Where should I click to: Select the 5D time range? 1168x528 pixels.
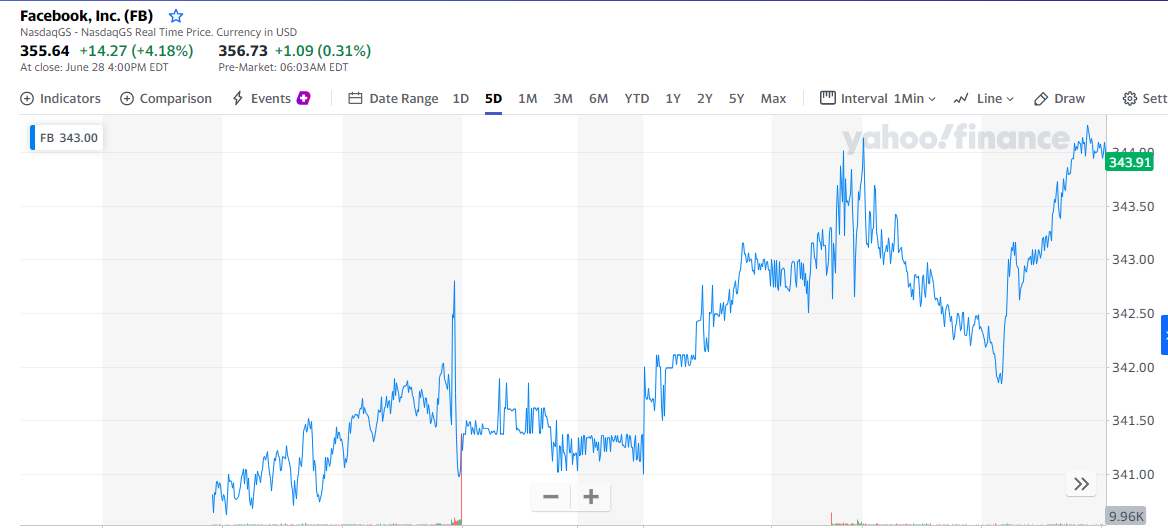coord(493,98)
